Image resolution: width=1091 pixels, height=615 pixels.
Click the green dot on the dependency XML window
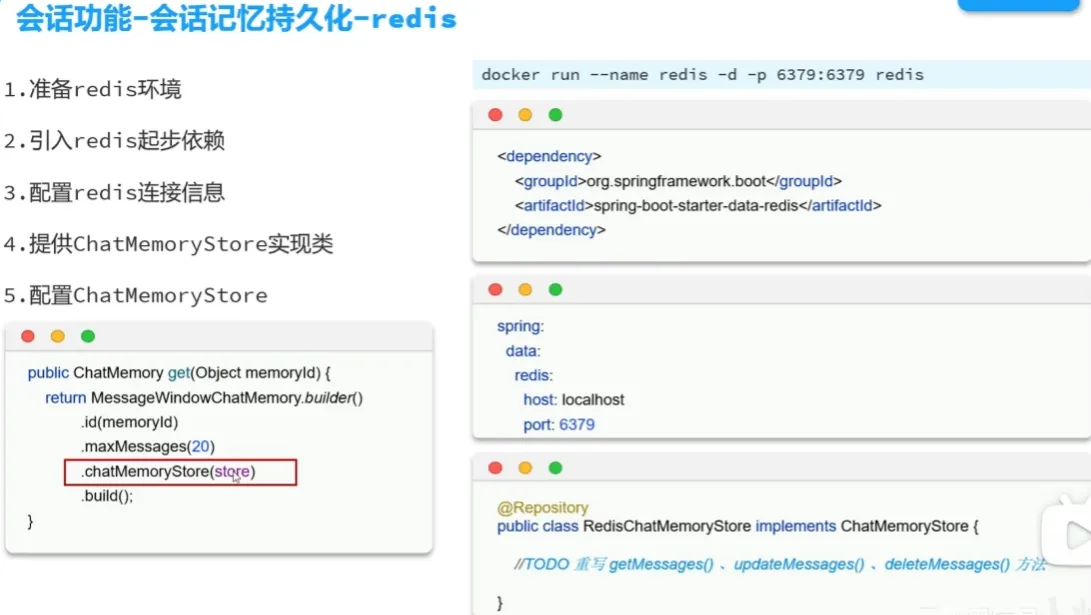555,115
